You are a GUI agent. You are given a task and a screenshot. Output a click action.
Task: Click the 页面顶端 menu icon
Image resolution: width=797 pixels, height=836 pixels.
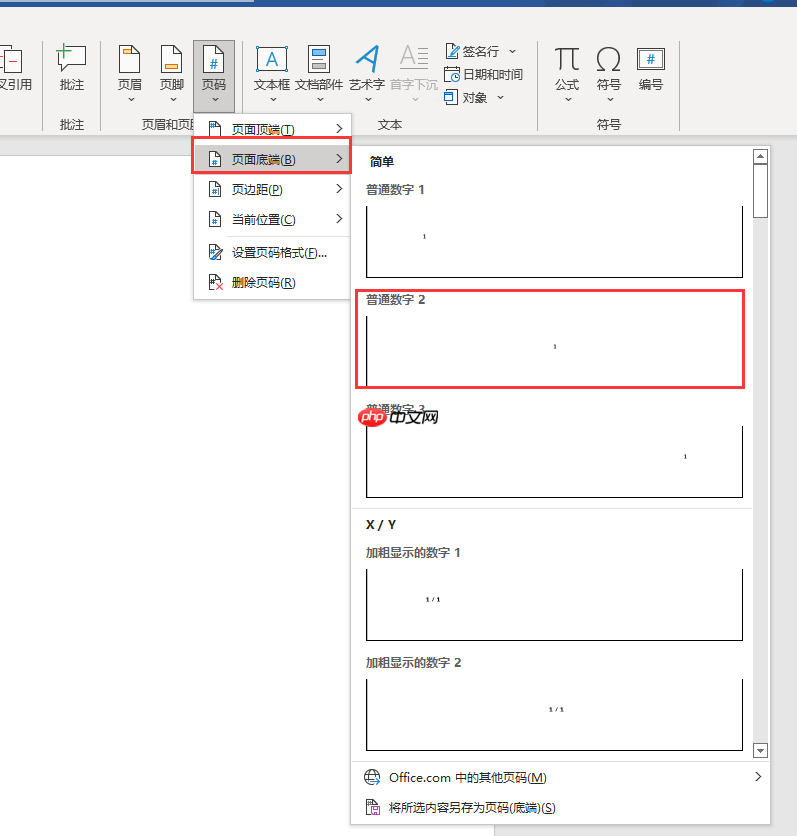(215, 129)
